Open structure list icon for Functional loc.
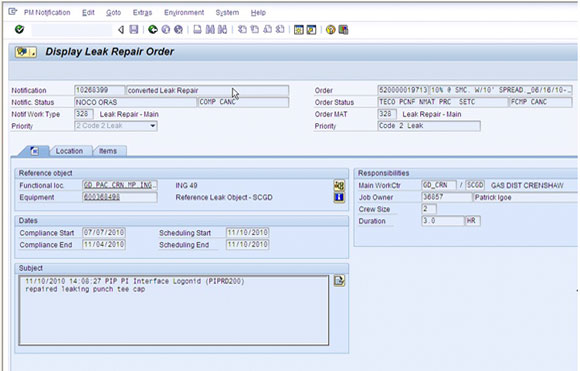 click(x=339, y=185)
